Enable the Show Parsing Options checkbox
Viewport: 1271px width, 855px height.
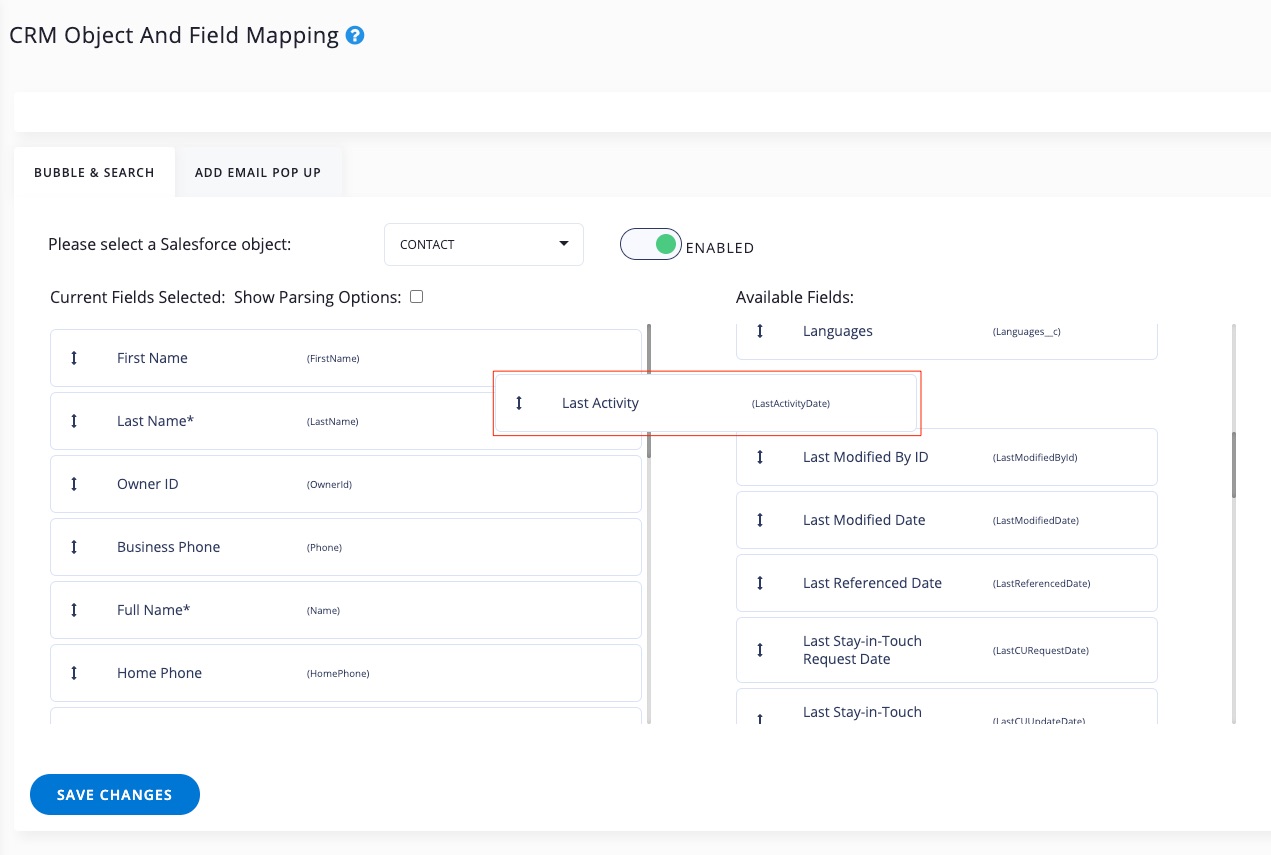pyautogui.click(x=417, y=297)
